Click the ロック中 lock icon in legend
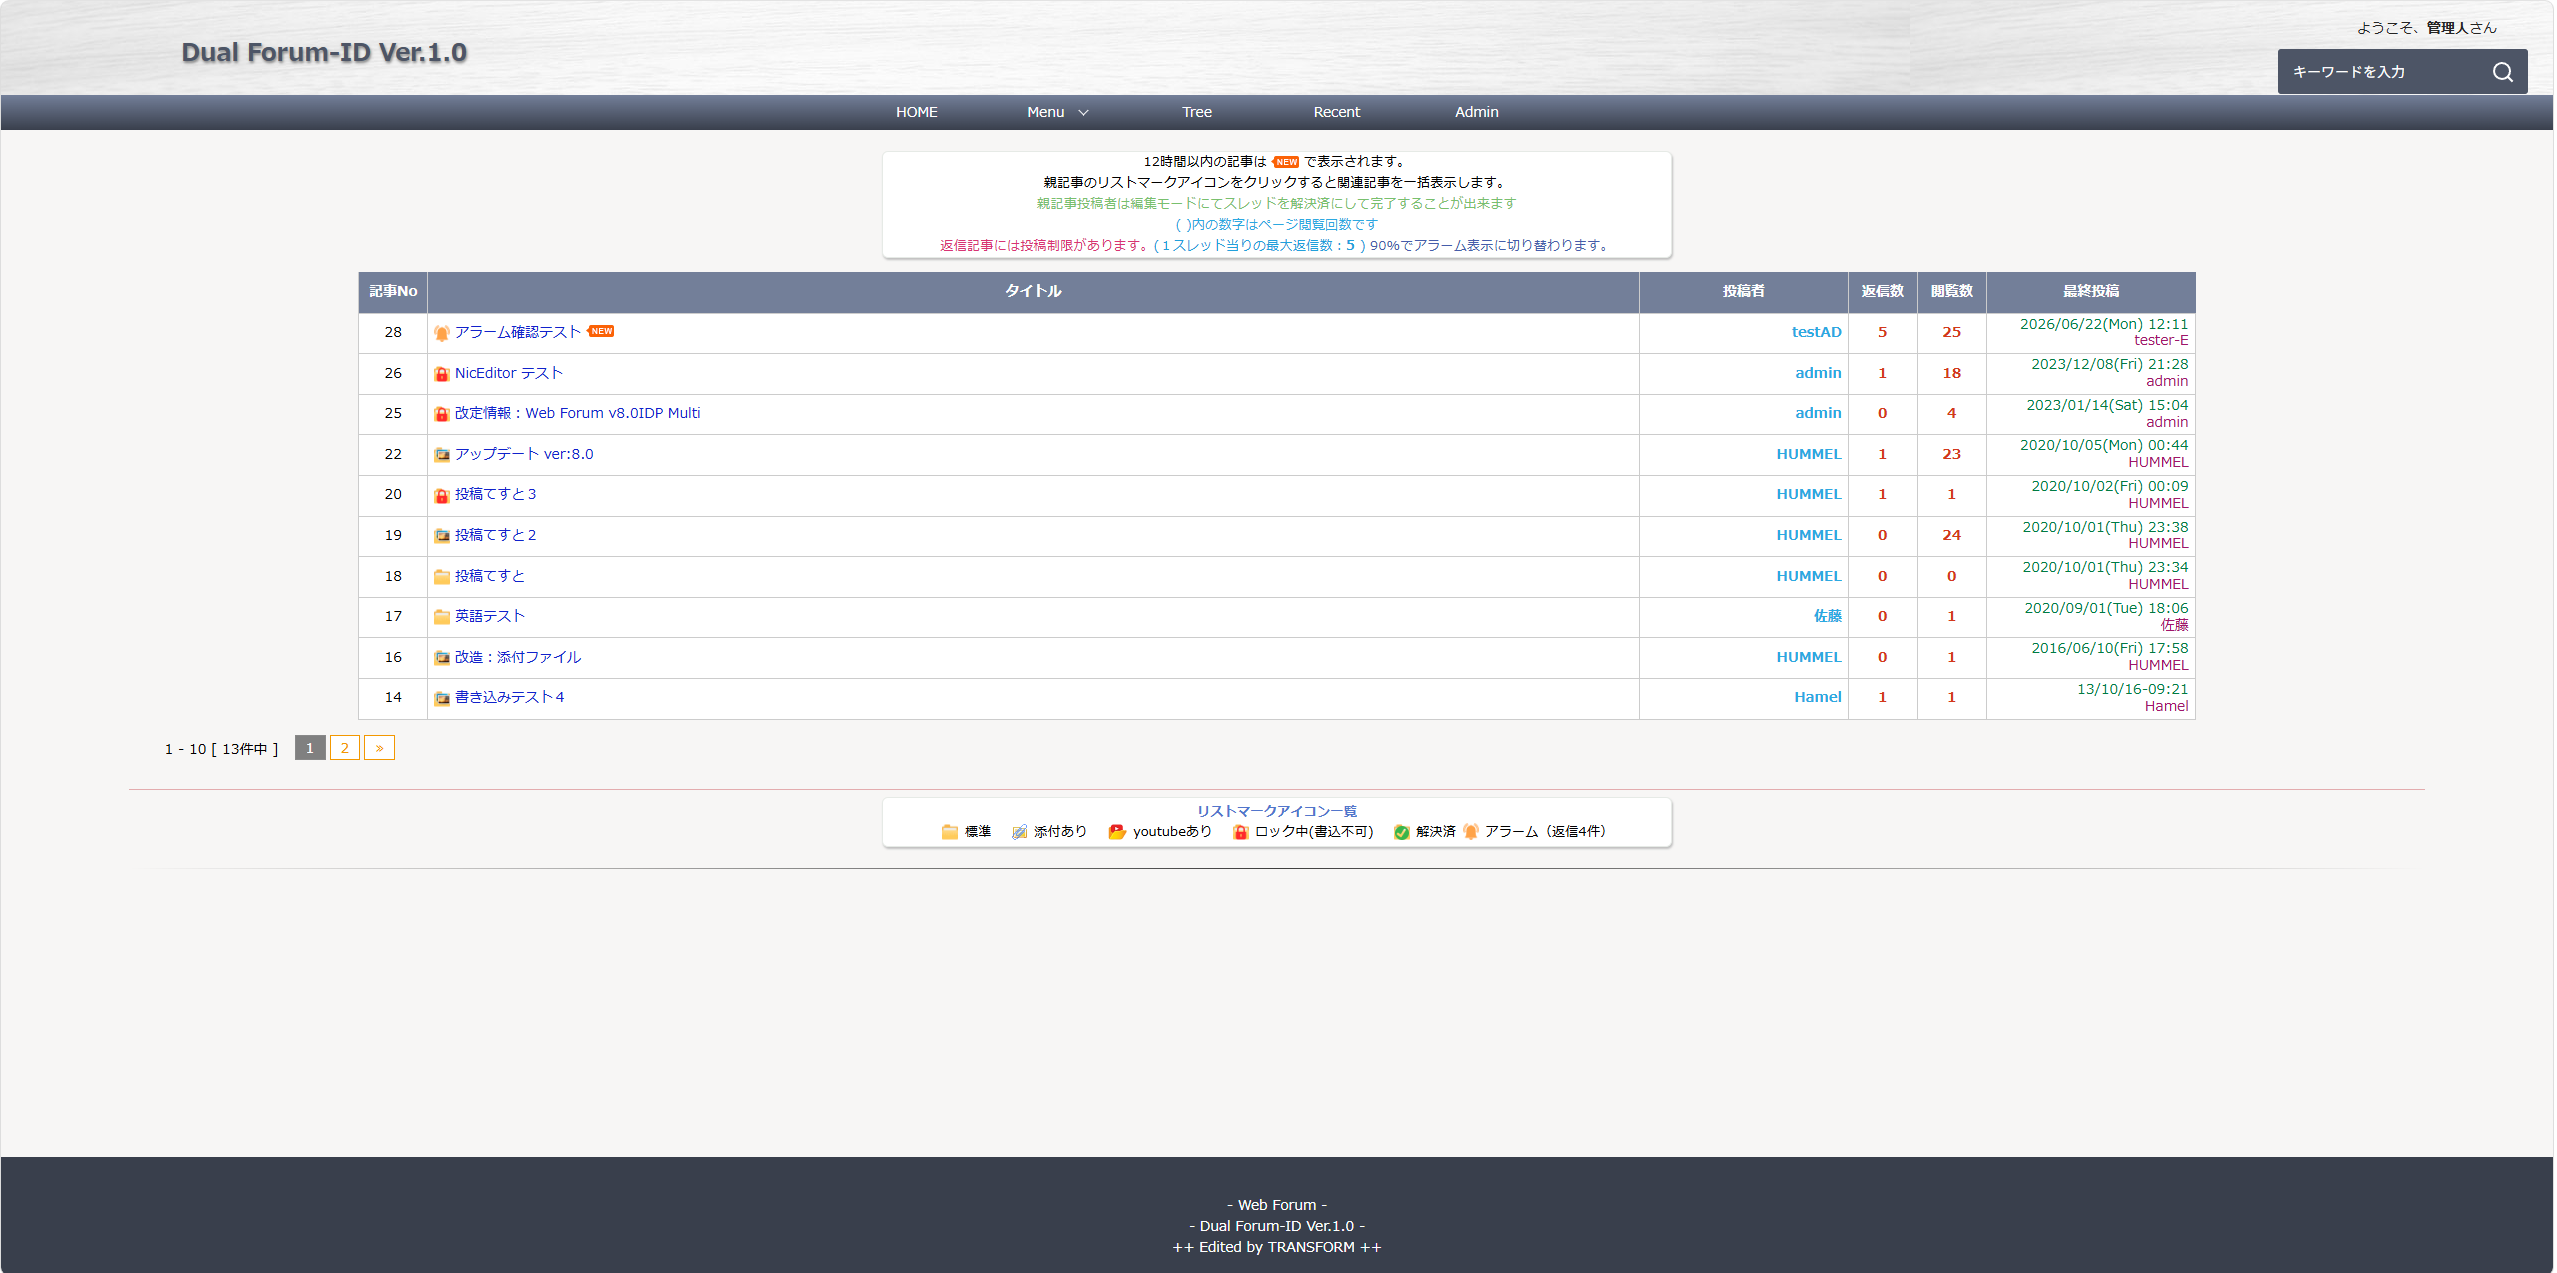This screenshot has height=1273, width=2557. click(x=1240, y=832)
